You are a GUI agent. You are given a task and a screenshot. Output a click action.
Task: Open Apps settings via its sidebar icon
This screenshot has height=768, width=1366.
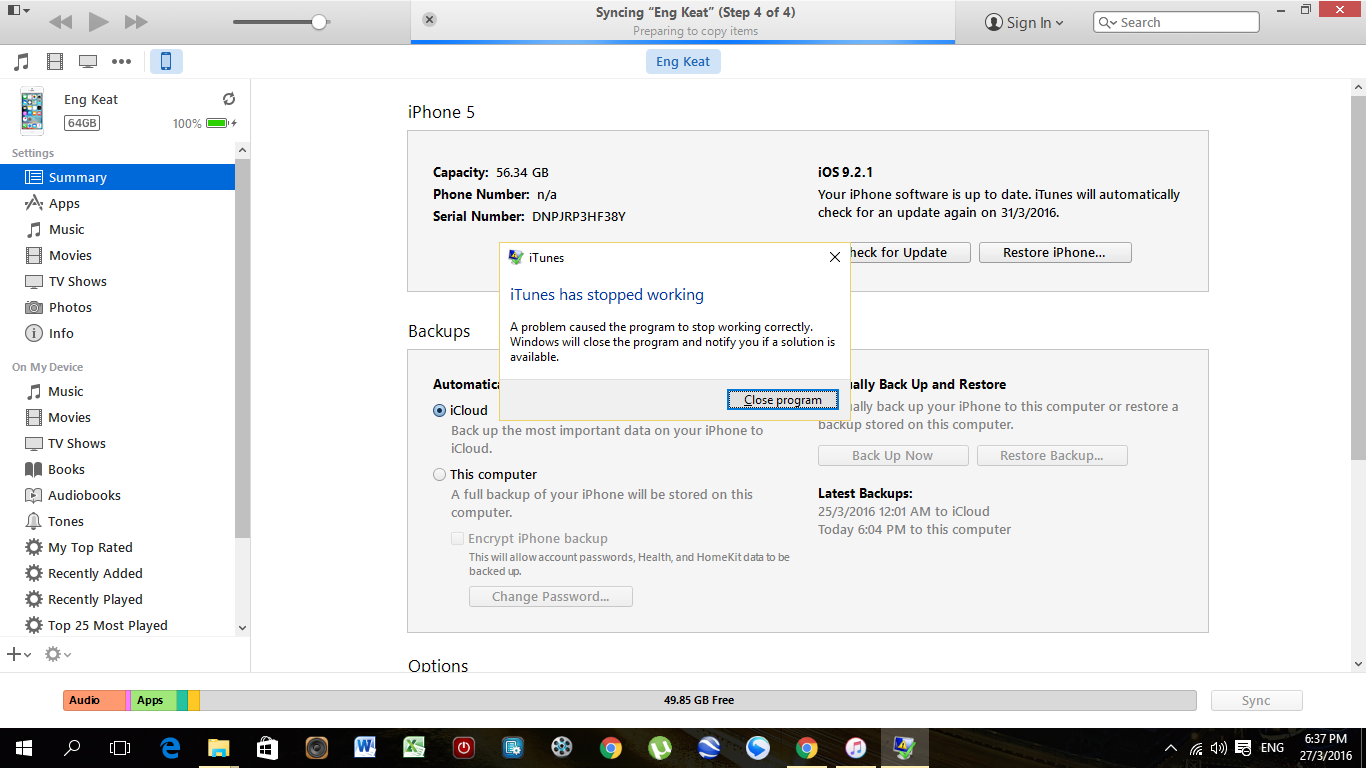click(x=34, y=203)
